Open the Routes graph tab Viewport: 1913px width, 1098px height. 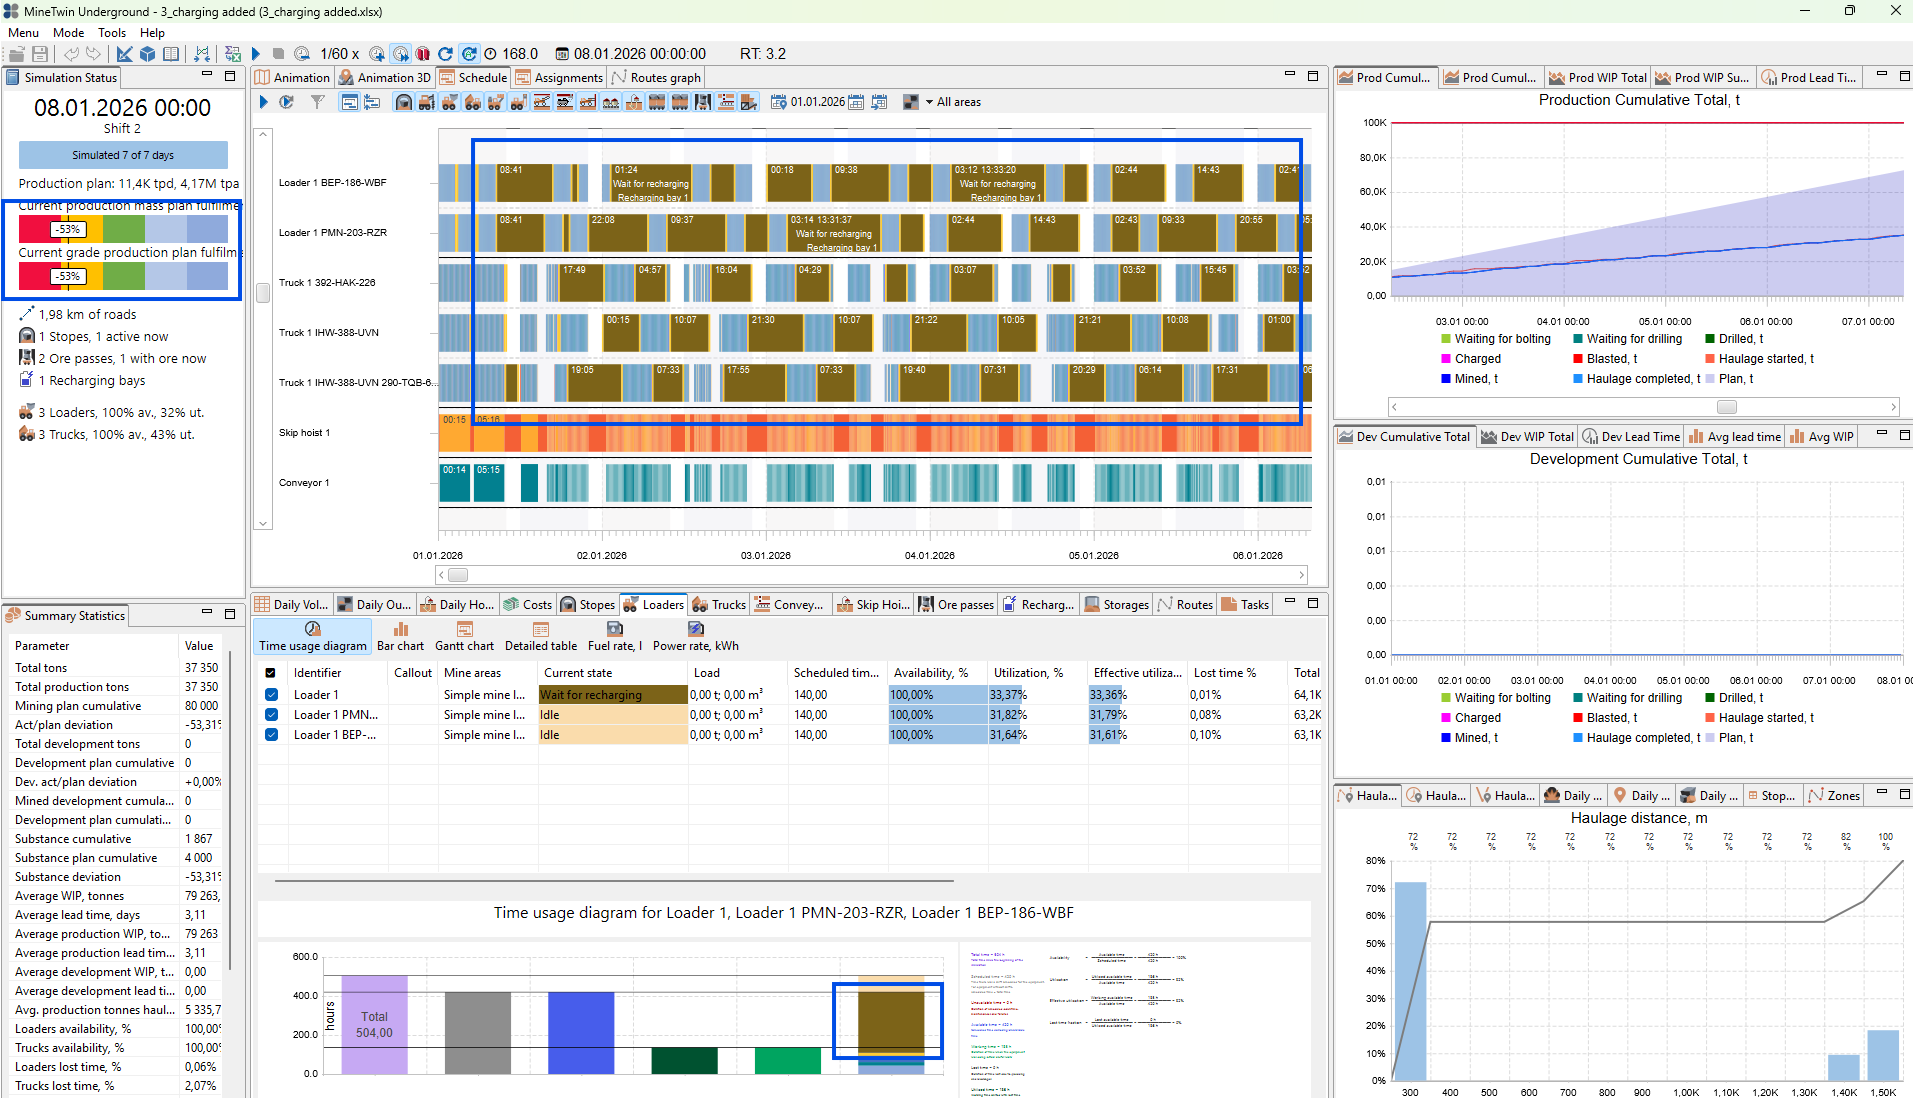click(656, 77)
